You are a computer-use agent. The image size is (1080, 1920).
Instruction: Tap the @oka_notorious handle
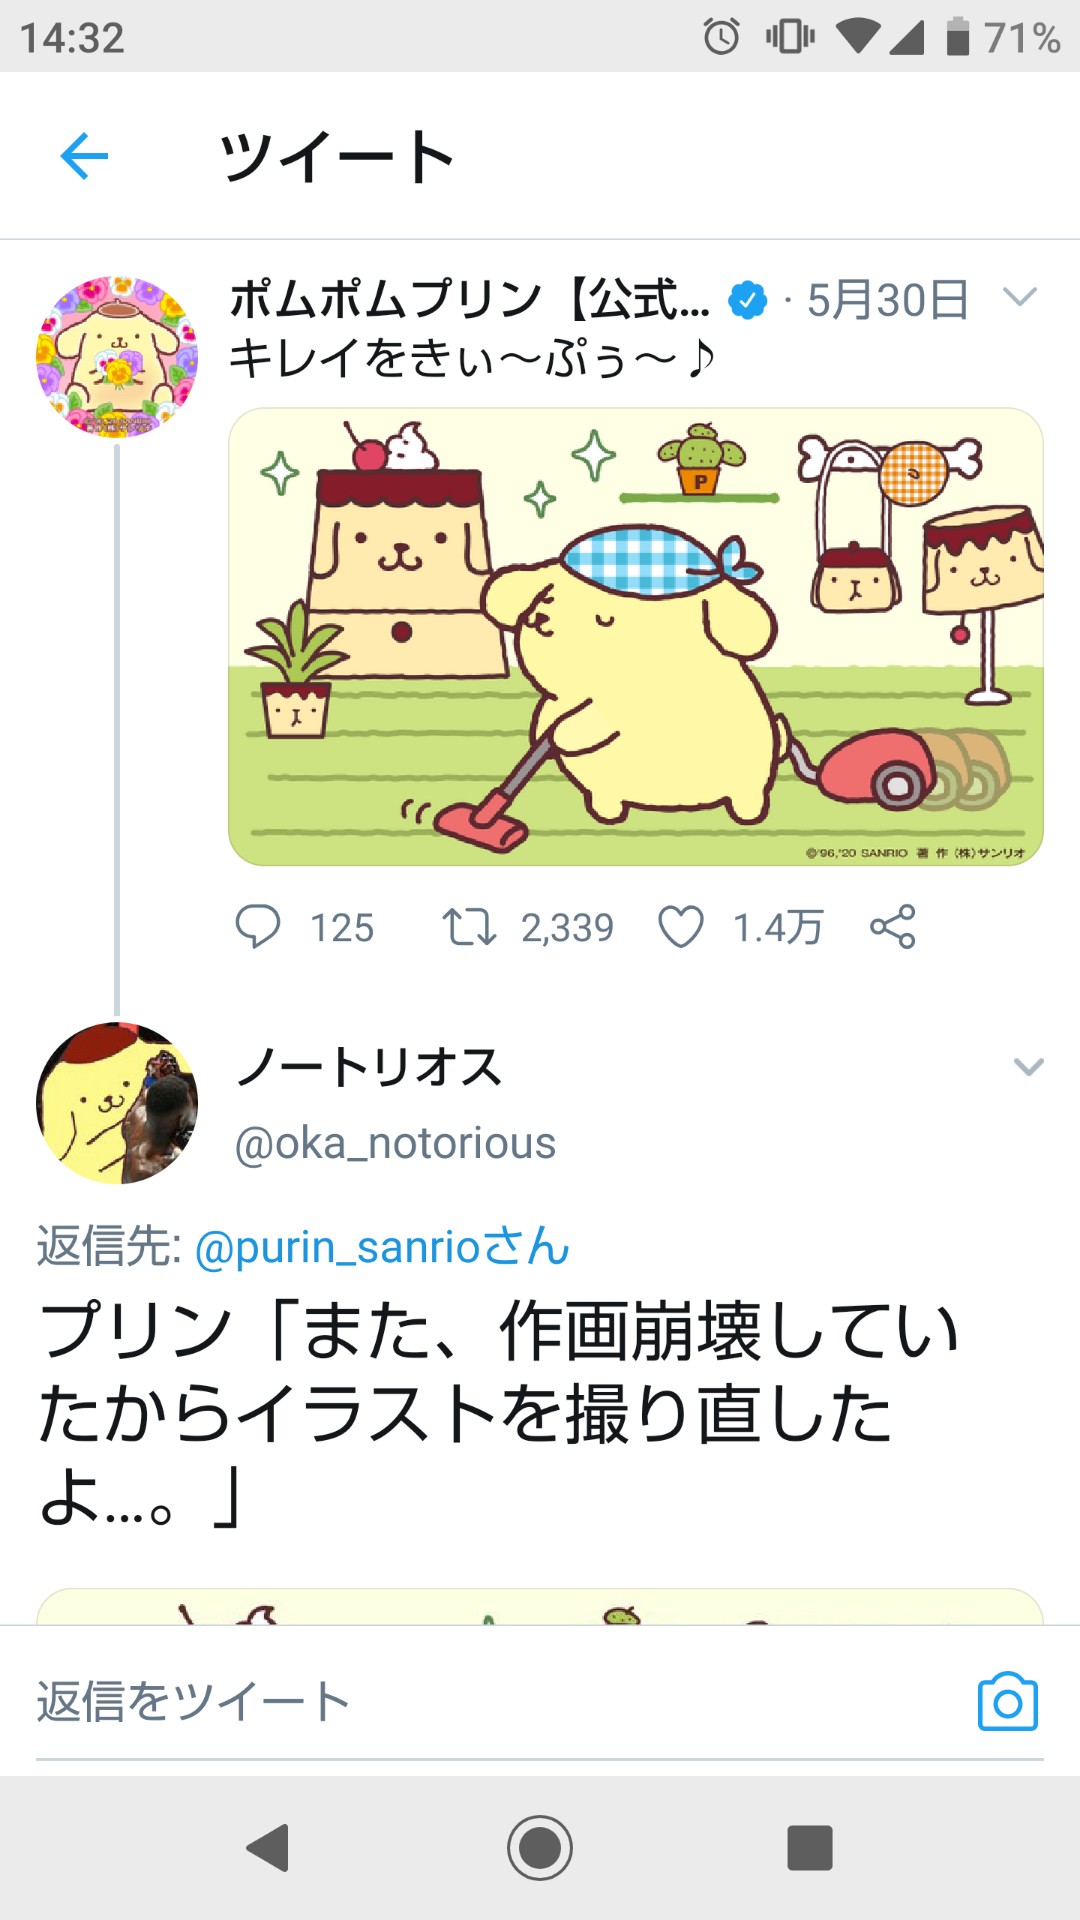(395, 1143)
